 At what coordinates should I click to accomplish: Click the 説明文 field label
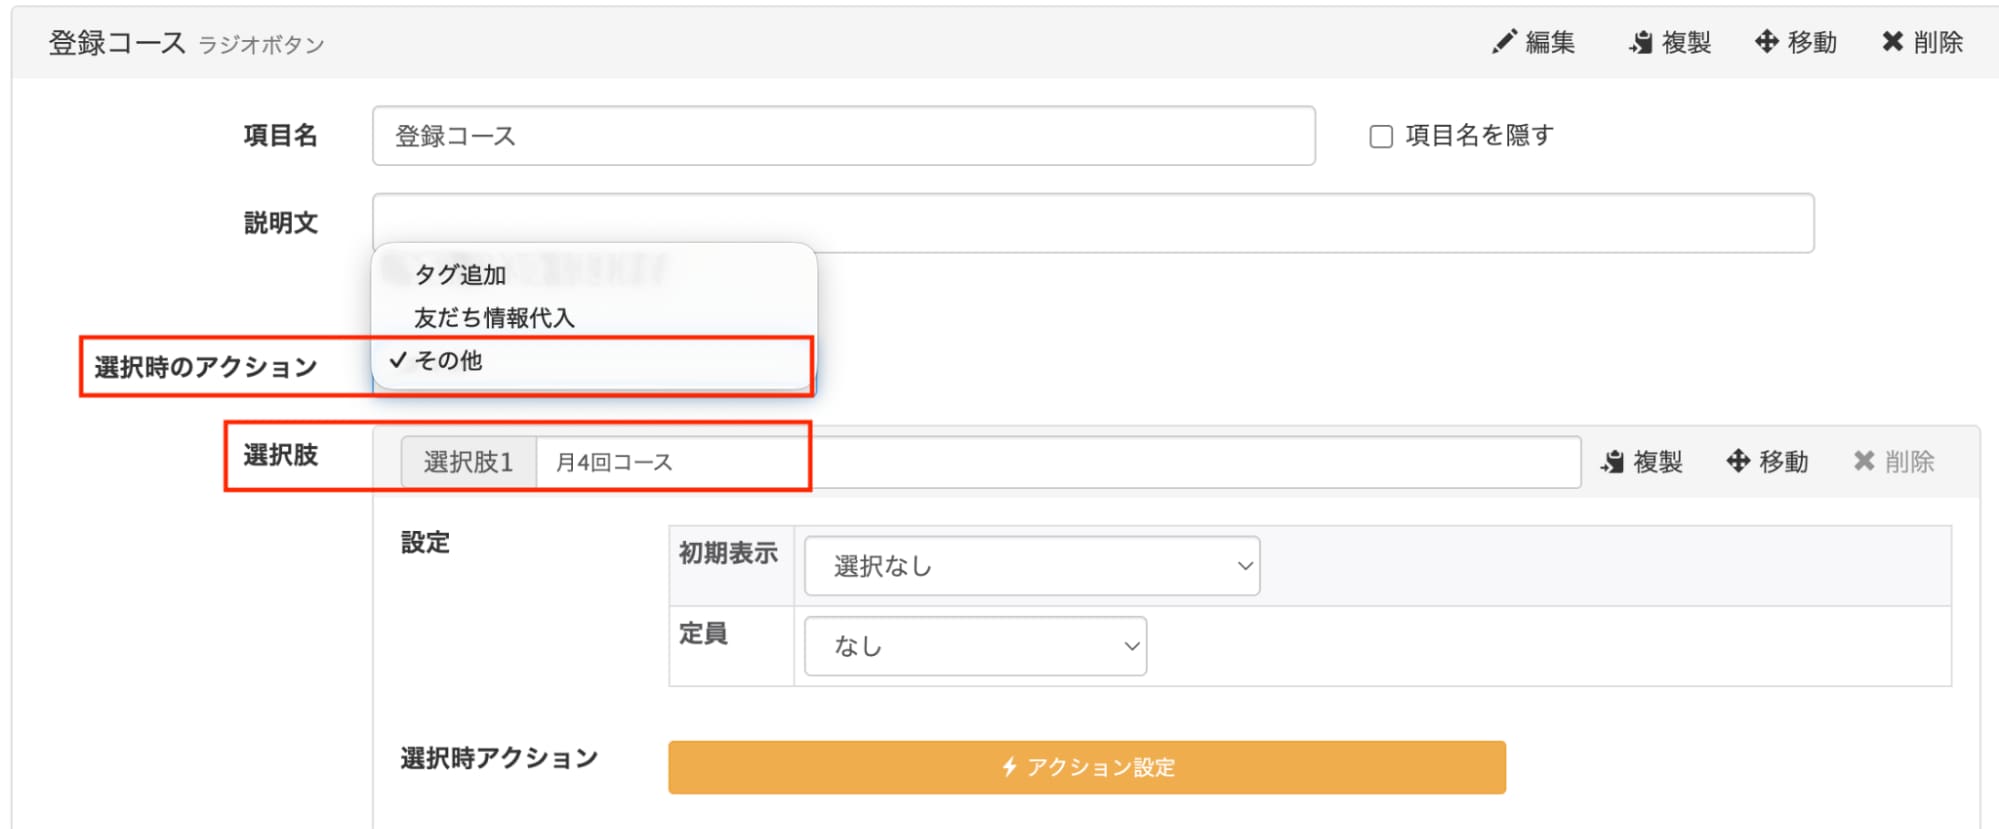click(281, 223)
